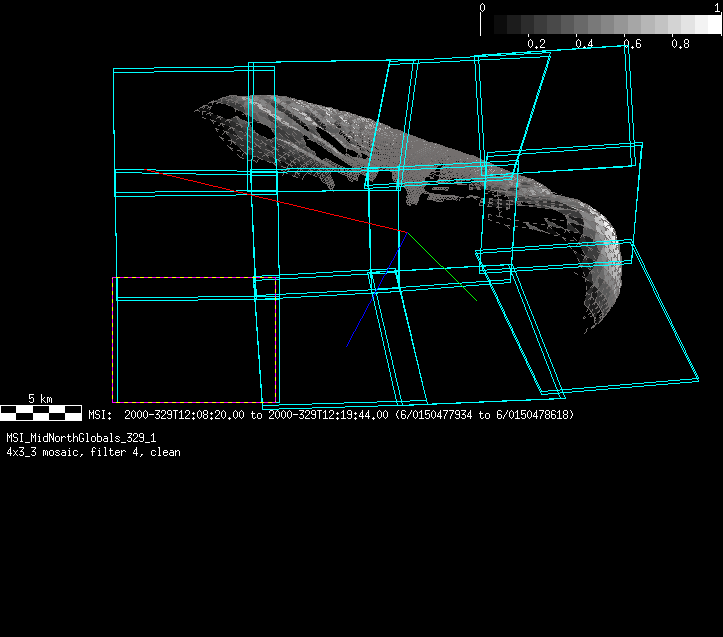Viewport: 723px width, 637px height.
Task: Click the "5 km" scale label
Action: pyautogui.click(x=40, y=398)
